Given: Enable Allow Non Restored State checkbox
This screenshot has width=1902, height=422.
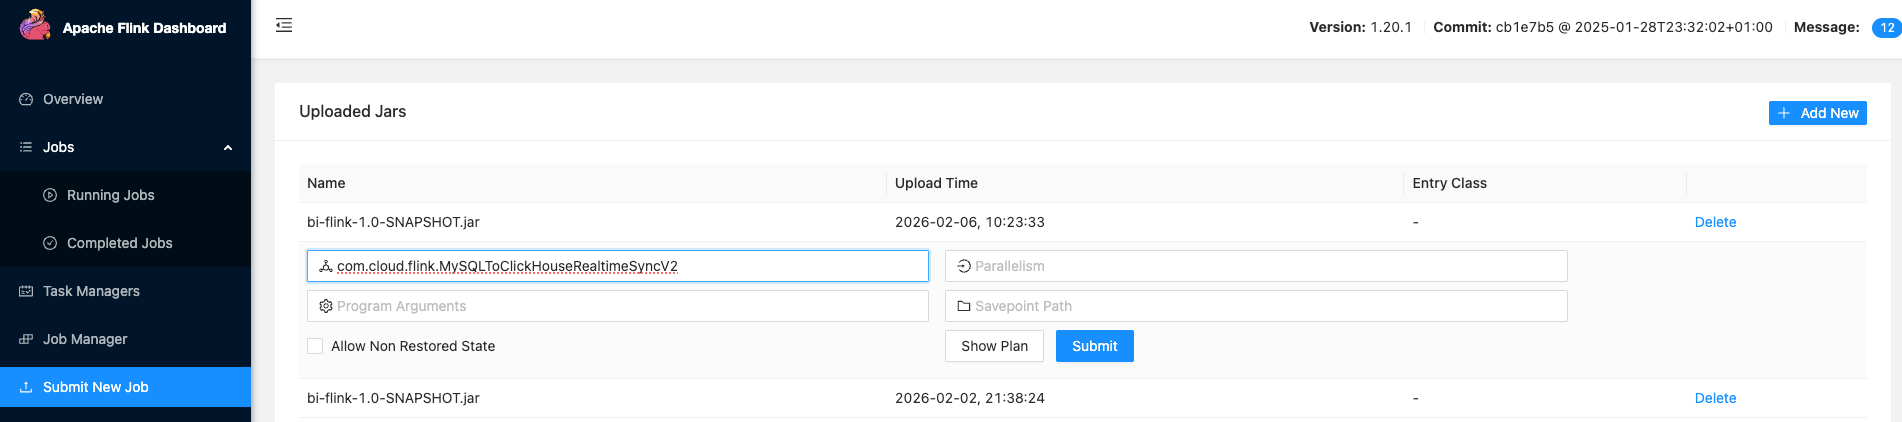Looking at the screenshot, I should click(315, 346).
